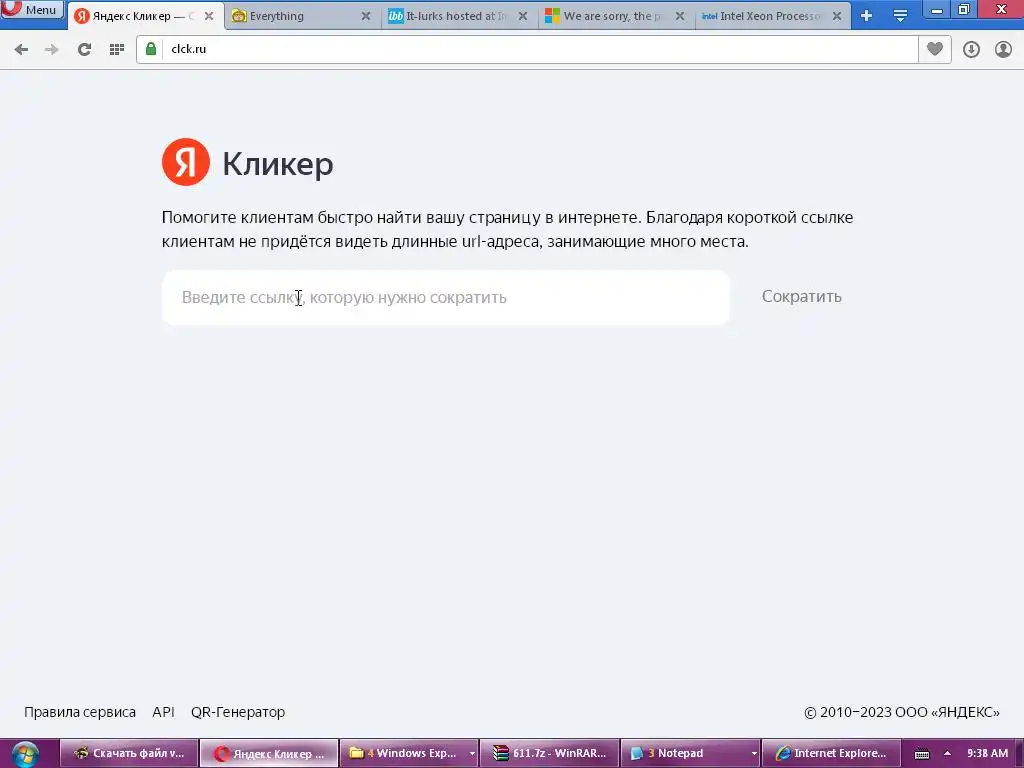
Task: Reload the page with the refresh icon
Action: coord(84,50)
